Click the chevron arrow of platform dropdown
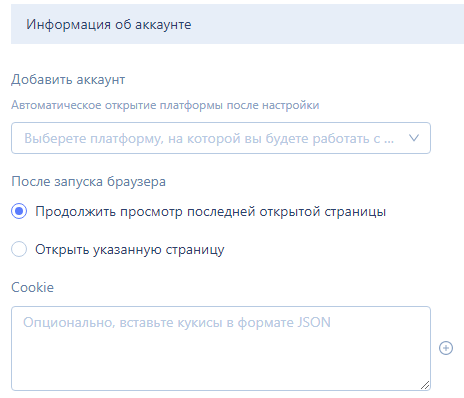Viewport: 464px width, 398px height. (x=414, y=138)
